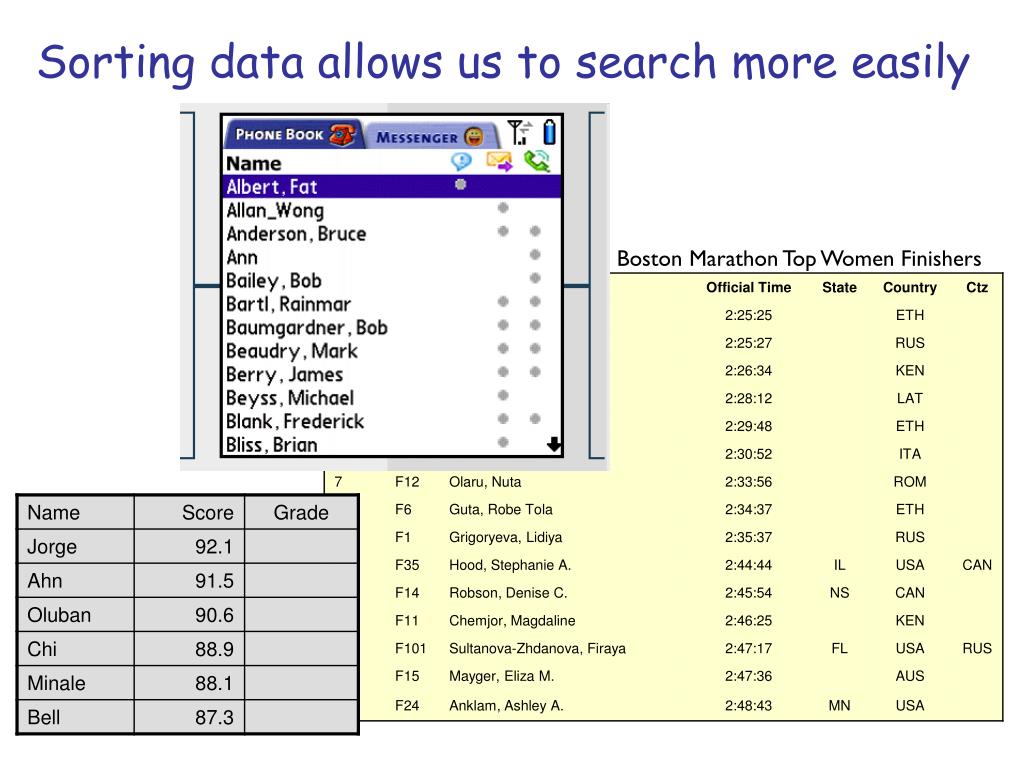1024x768 pixels.
Task: Click the blue battery indicator icon
Action: 549,131
